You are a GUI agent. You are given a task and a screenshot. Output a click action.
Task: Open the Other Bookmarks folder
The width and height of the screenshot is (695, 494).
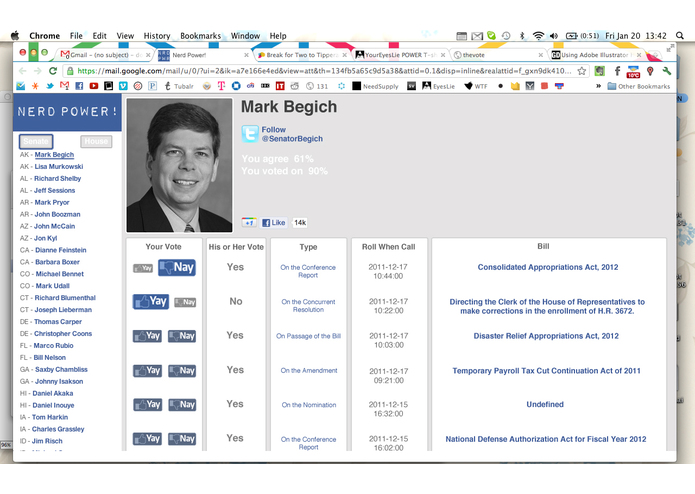pyautogui.click(x=639, y=86)
